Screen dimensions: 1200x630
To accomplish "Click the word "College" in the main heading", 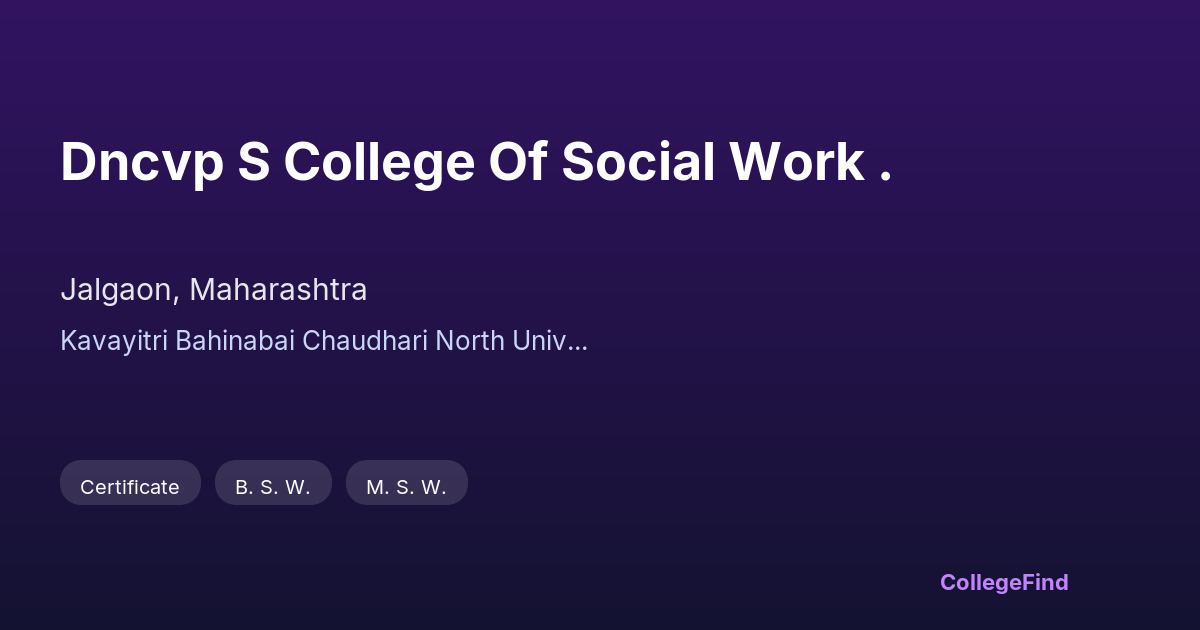I will point(379,162).
